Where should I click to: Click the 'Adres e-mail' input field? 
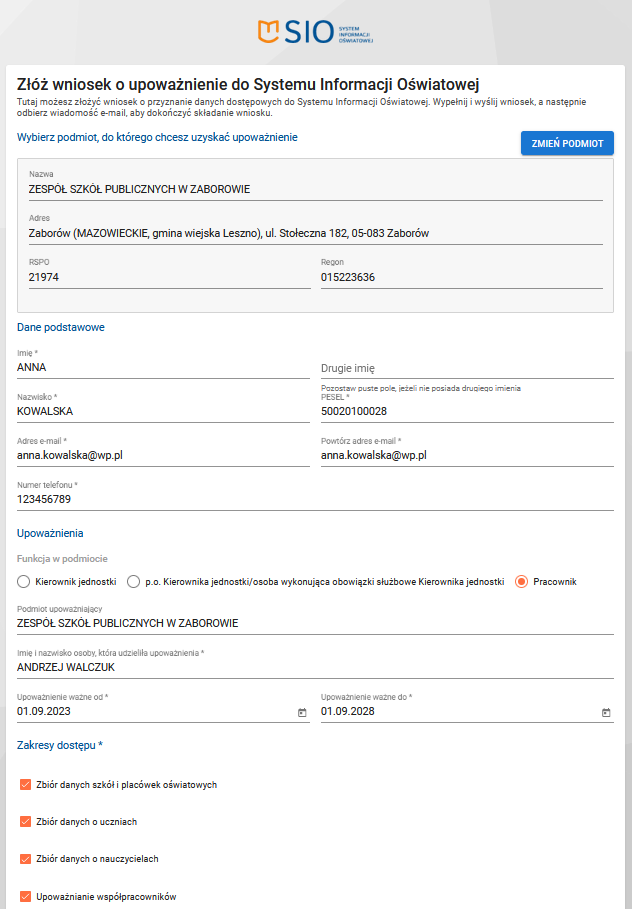[x=160, y=455]
